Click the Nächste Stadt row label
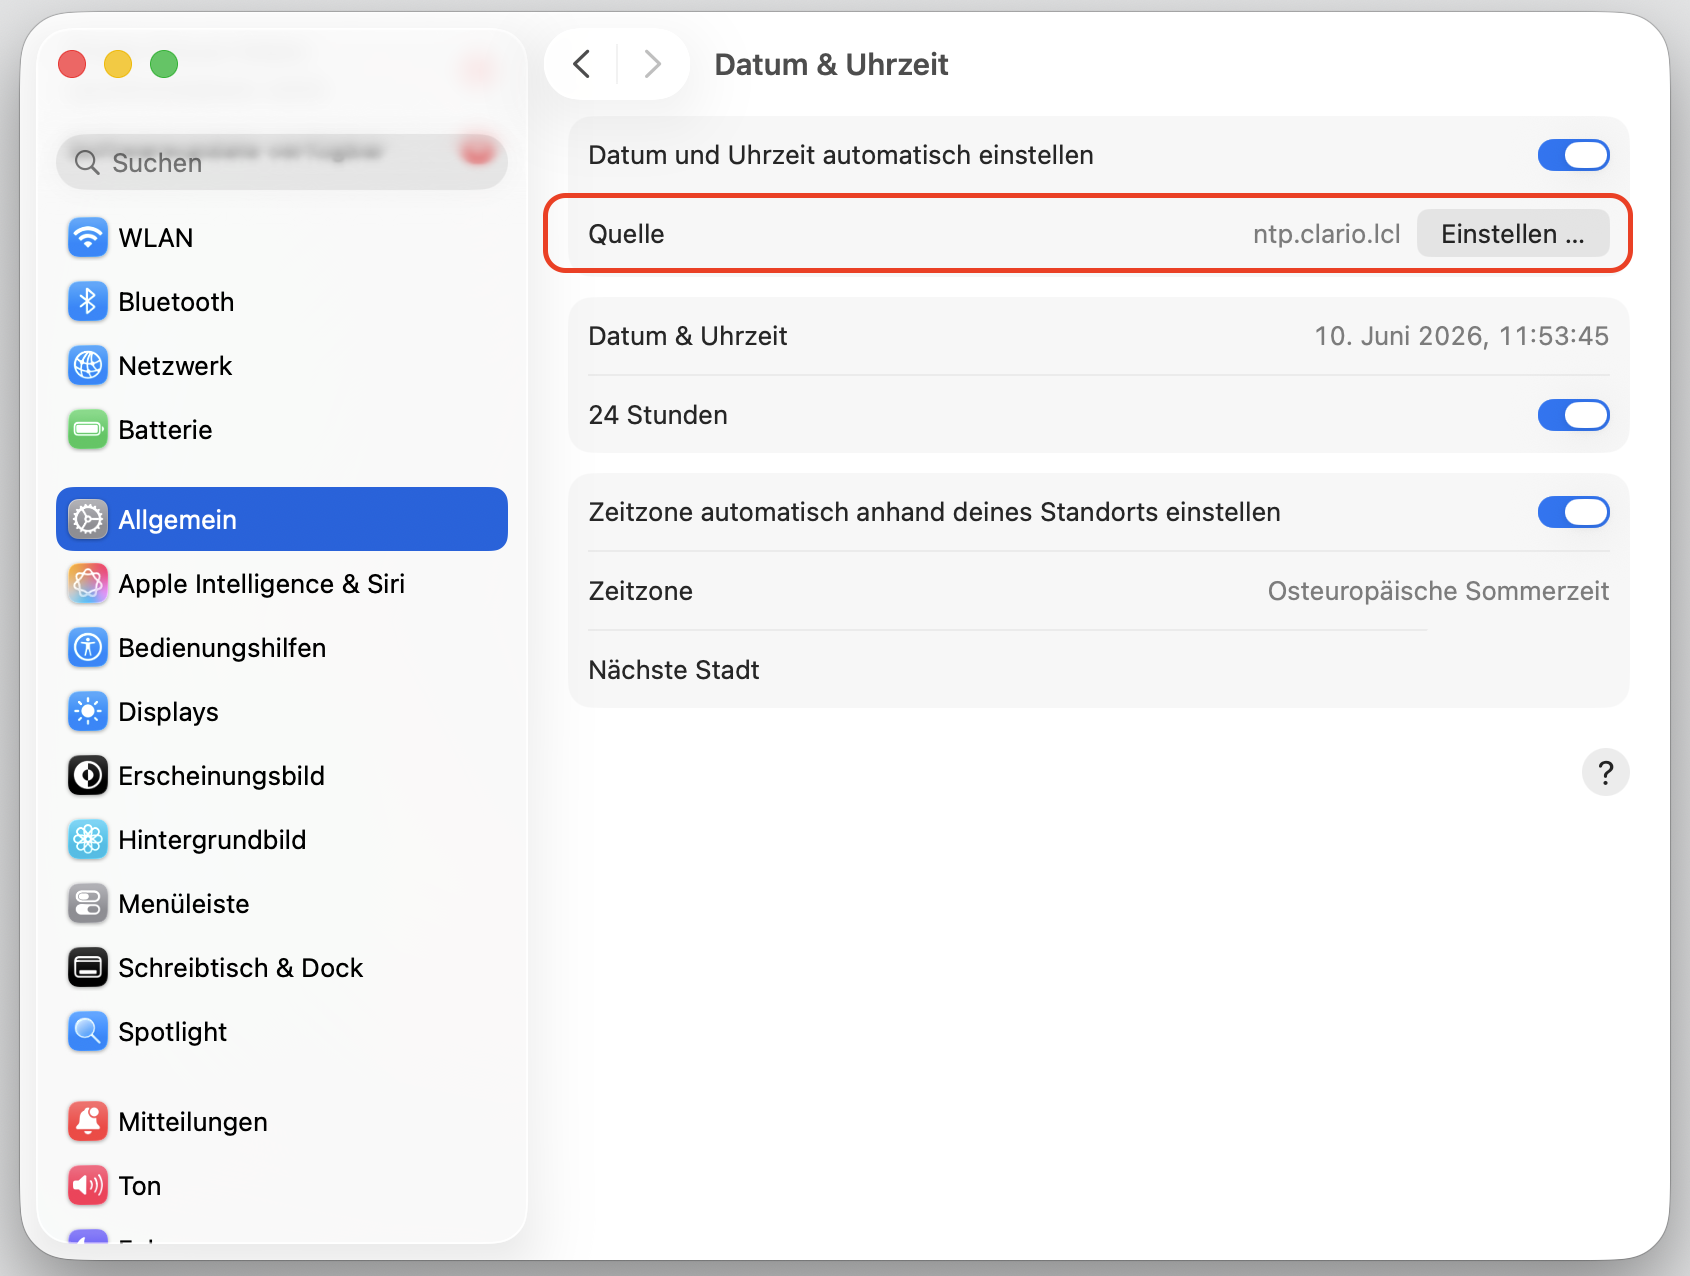This screenshot has width=1690, height=1276. coord(674,670)
